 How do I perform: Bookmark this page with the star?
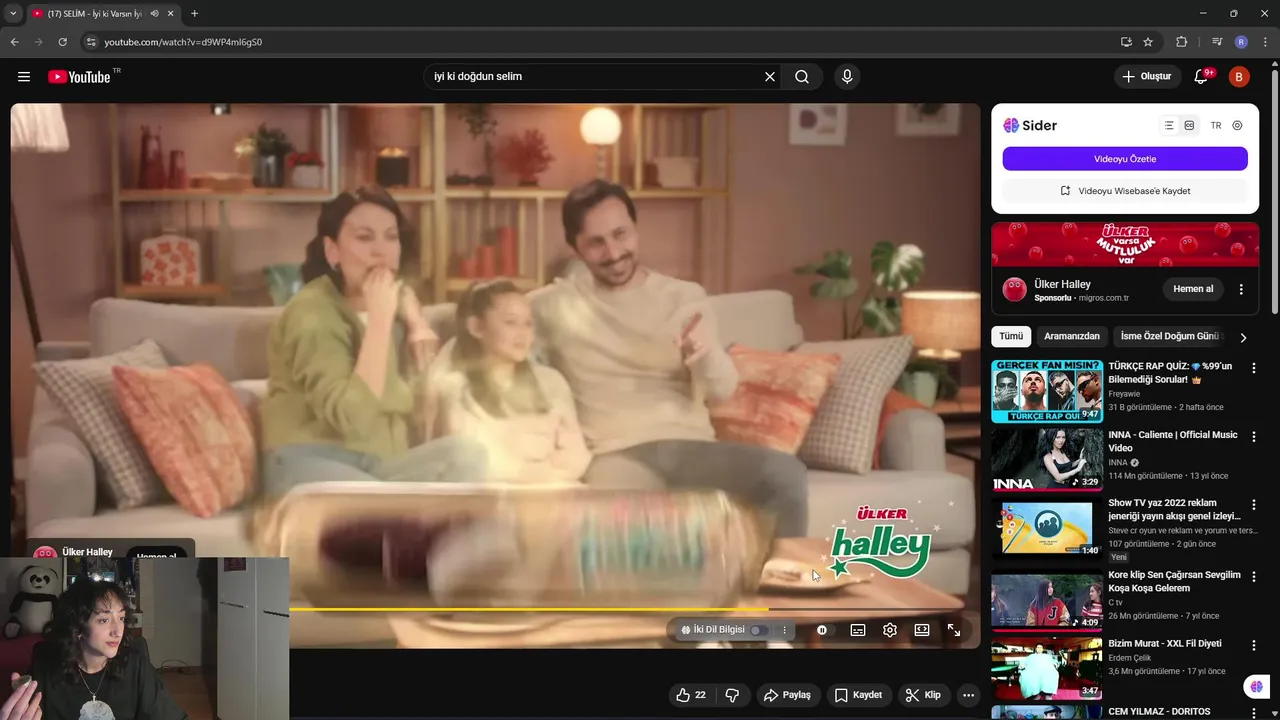pos(1148,42)
